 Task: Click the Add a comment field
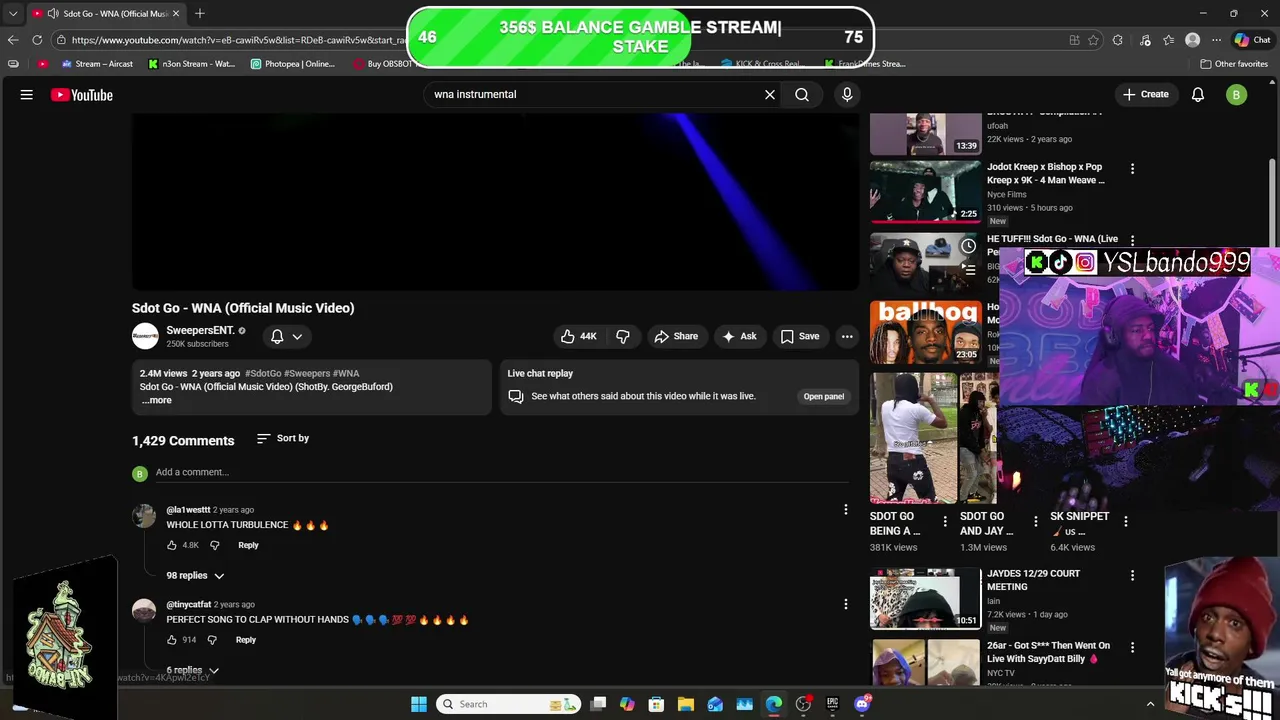coord(500,472)
